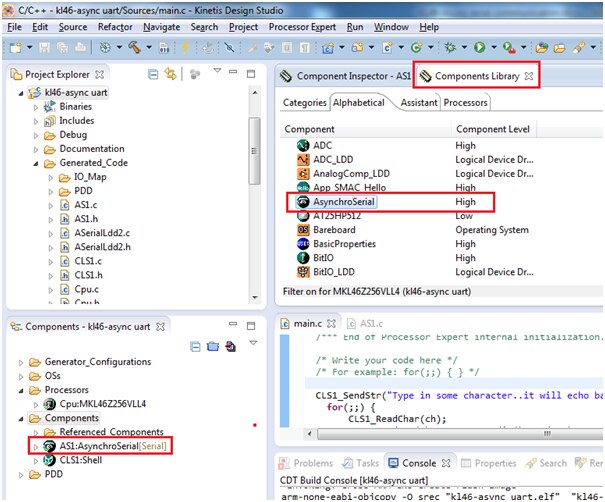The width and height of the screenshot is (605, 502).
Task: Switch to the AS1.c editor tab
Action: pos(365,323)
